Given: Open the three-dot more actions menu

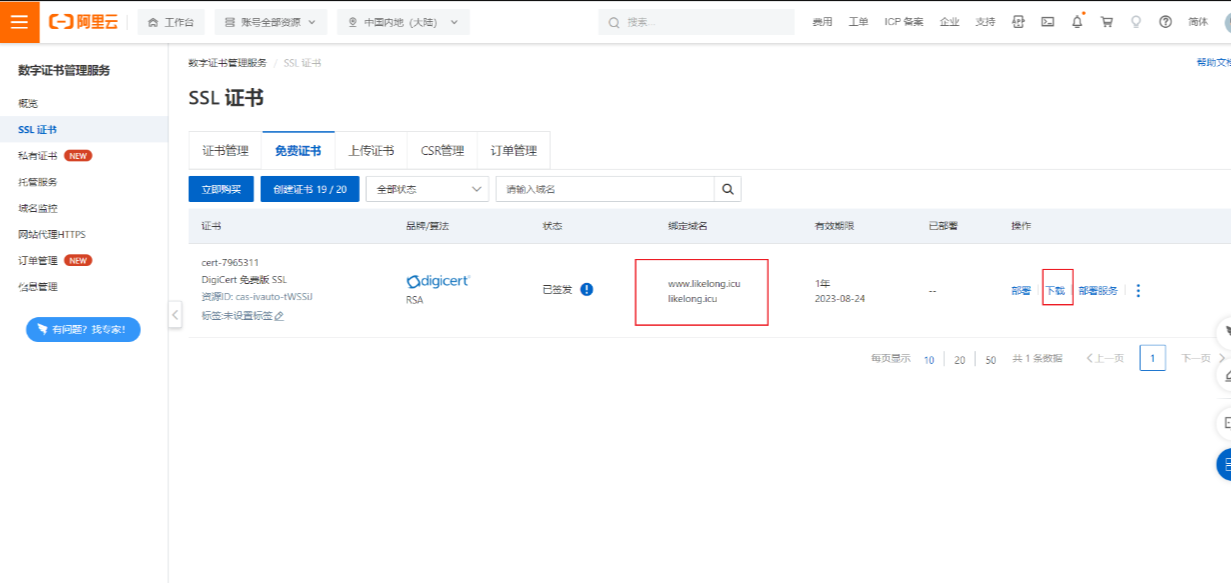Looking at the screenshot, I should [x=1138, y=290].
